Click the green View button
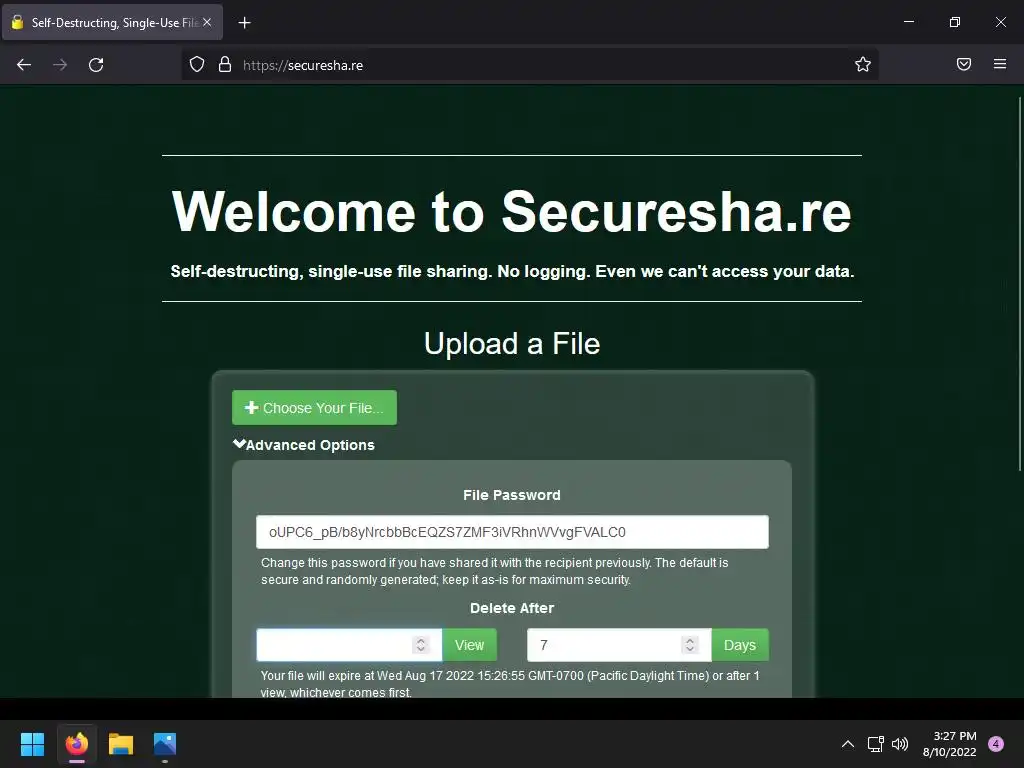The image size is (1024, 768). point(470,645)
